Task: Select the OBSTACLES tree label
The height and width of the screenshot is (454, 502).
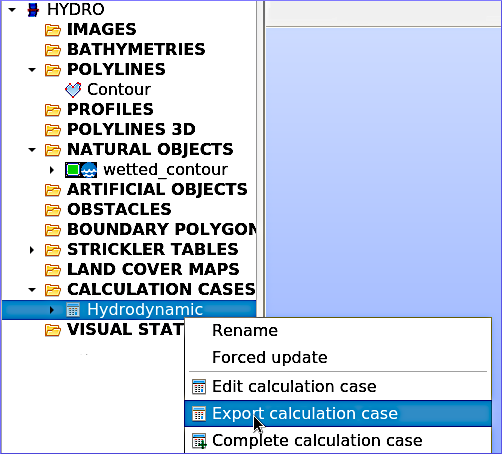Action: [x=119, y=210]
